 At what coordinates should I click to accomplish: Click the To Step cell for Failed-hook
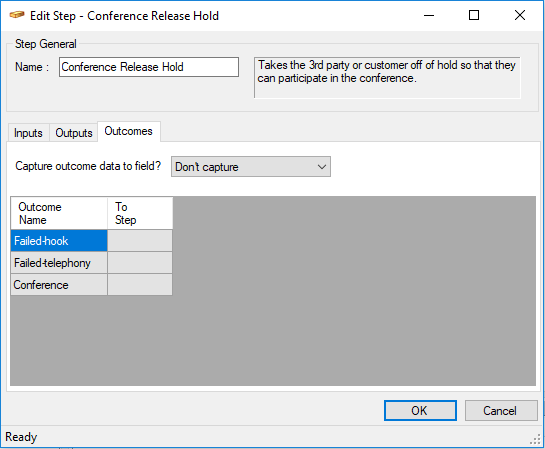140,241
